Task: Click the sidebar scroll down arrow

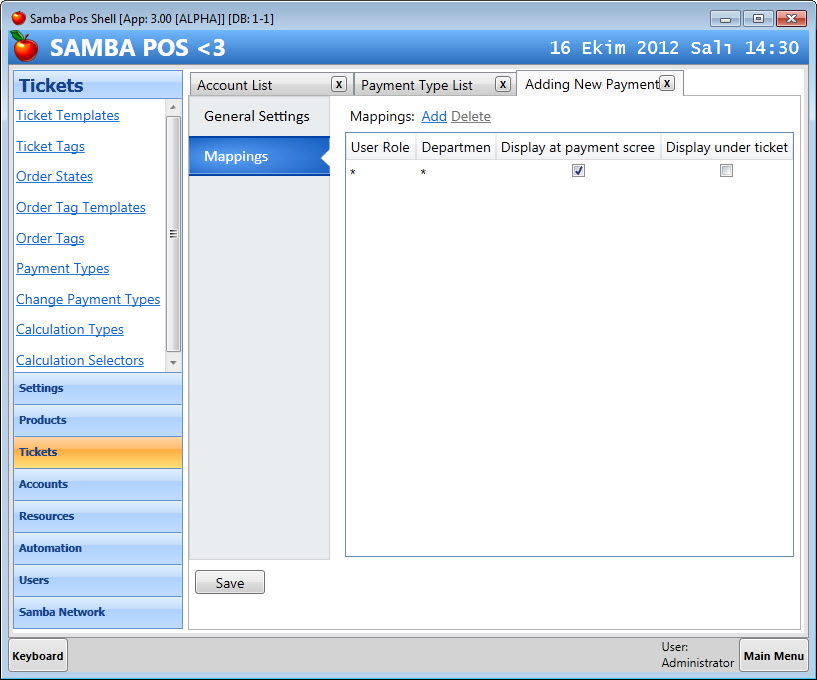Action: pyautogui.click(x=174, y=363)
